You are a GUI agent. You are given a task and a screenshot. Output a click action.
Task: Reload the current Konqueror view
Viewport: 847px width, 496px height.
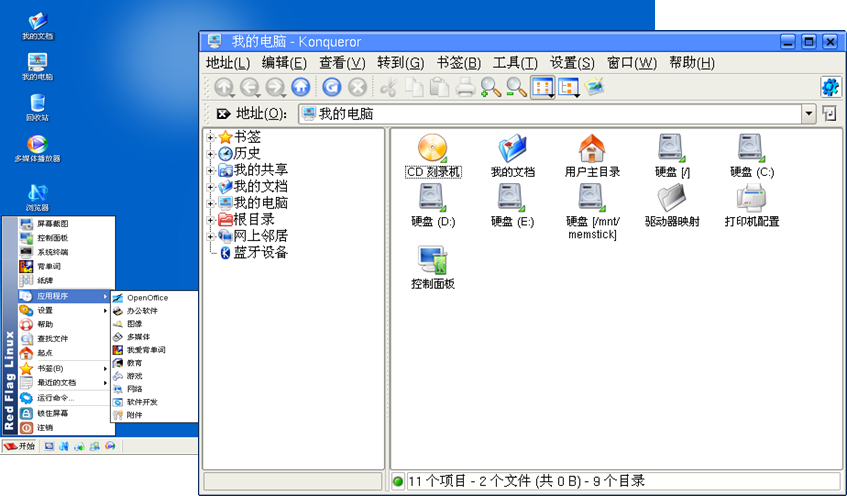click(332, 87)
